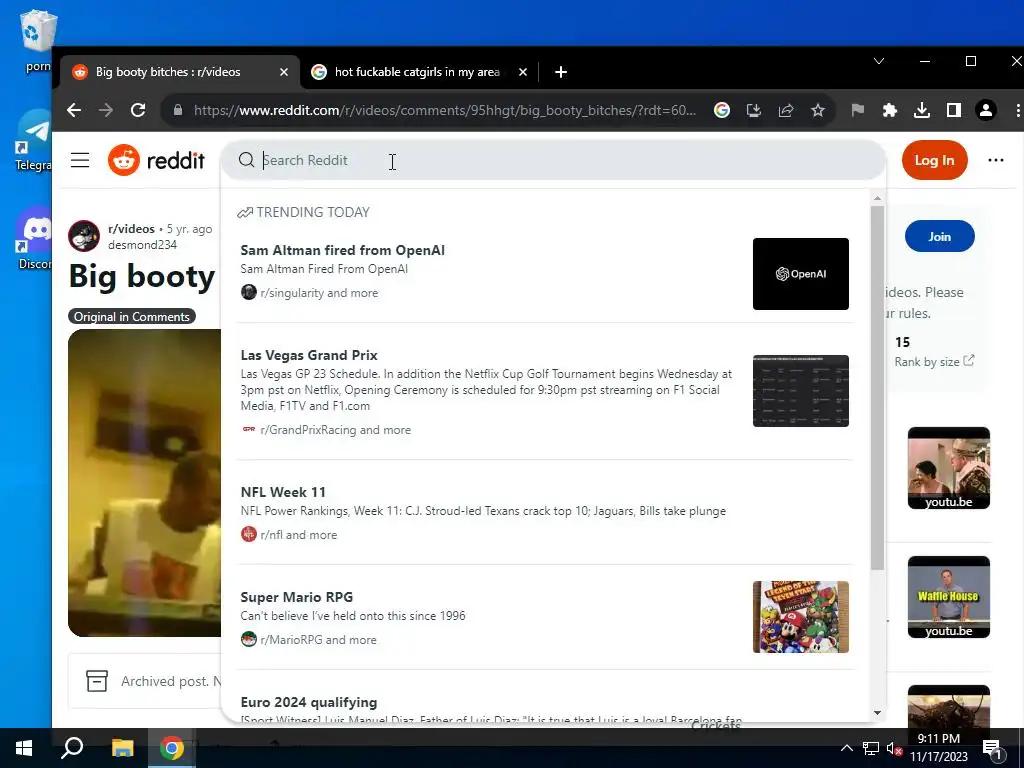Bookmark this page with the star icon

pyautogui.click(x=818, y=110)
